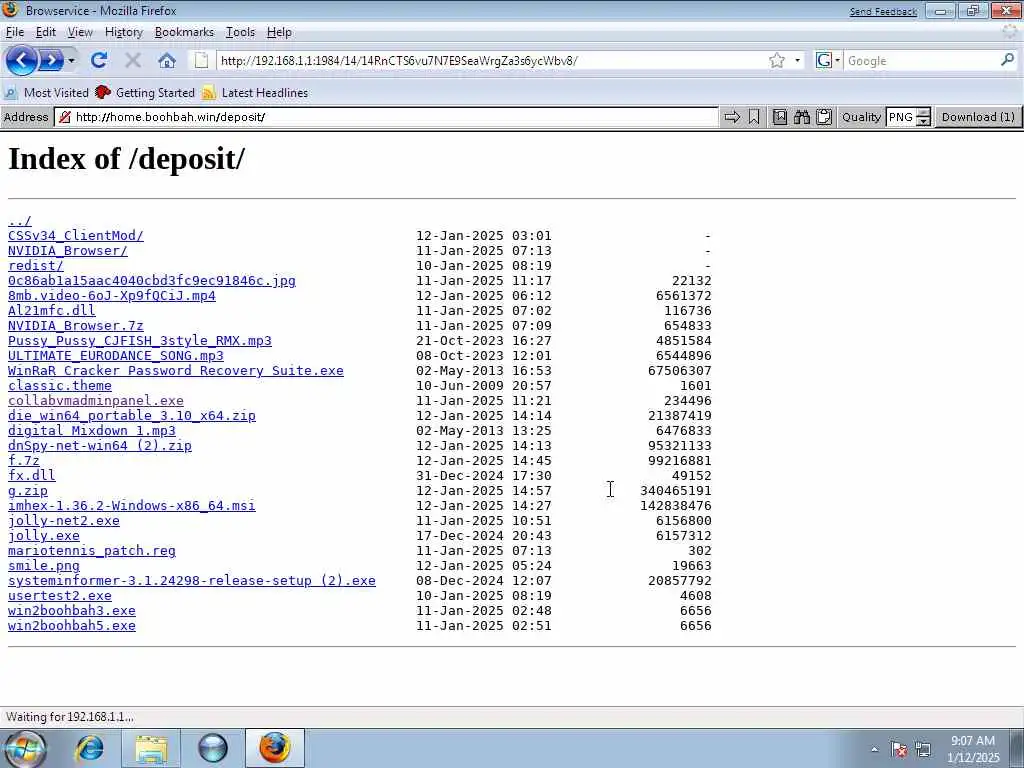Image resolution: width=1024 pixels, height=768 pixels.
Task: Click the Browservice bookmark ribbon icon
Action: point(754,117)
